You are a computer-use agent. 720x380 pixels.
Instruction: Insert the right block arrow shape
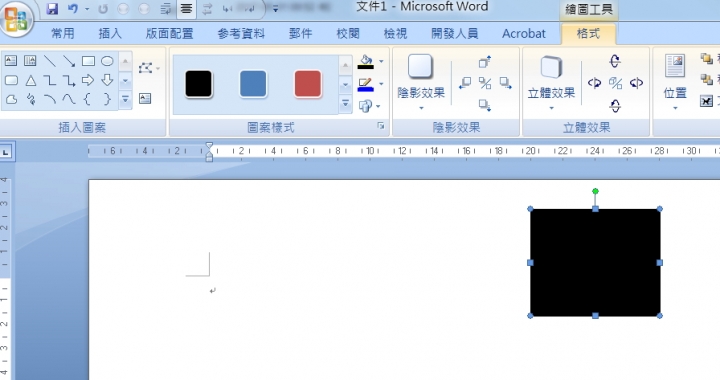pos(88,80)
